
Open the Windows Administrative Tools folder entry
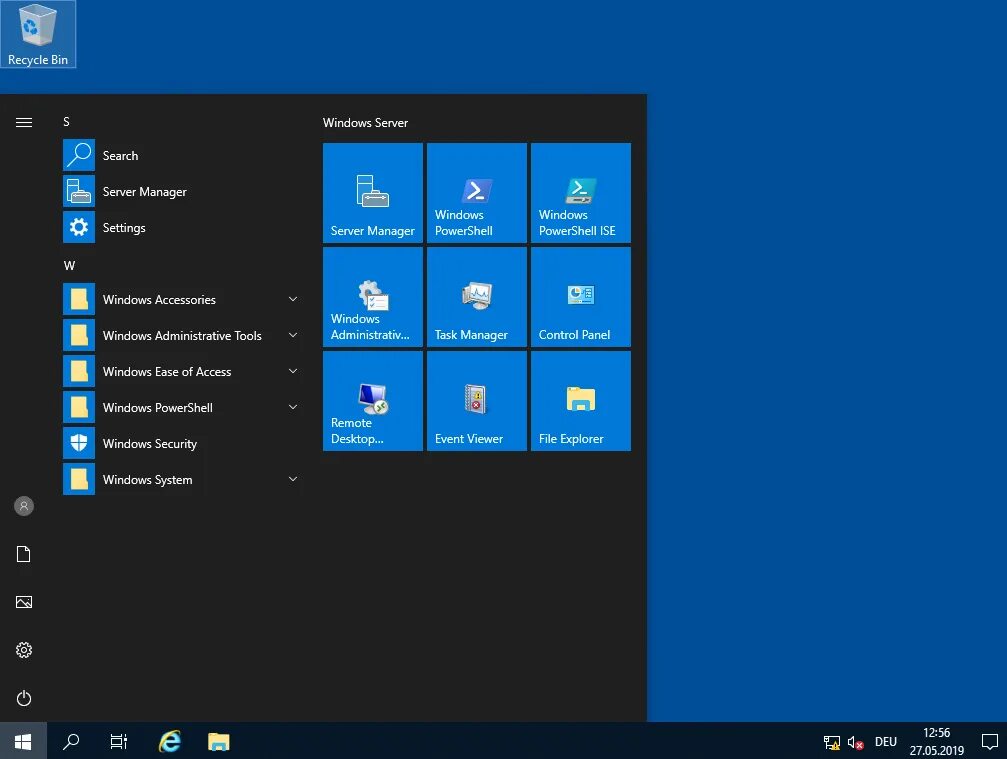click(x=182, y=336)
